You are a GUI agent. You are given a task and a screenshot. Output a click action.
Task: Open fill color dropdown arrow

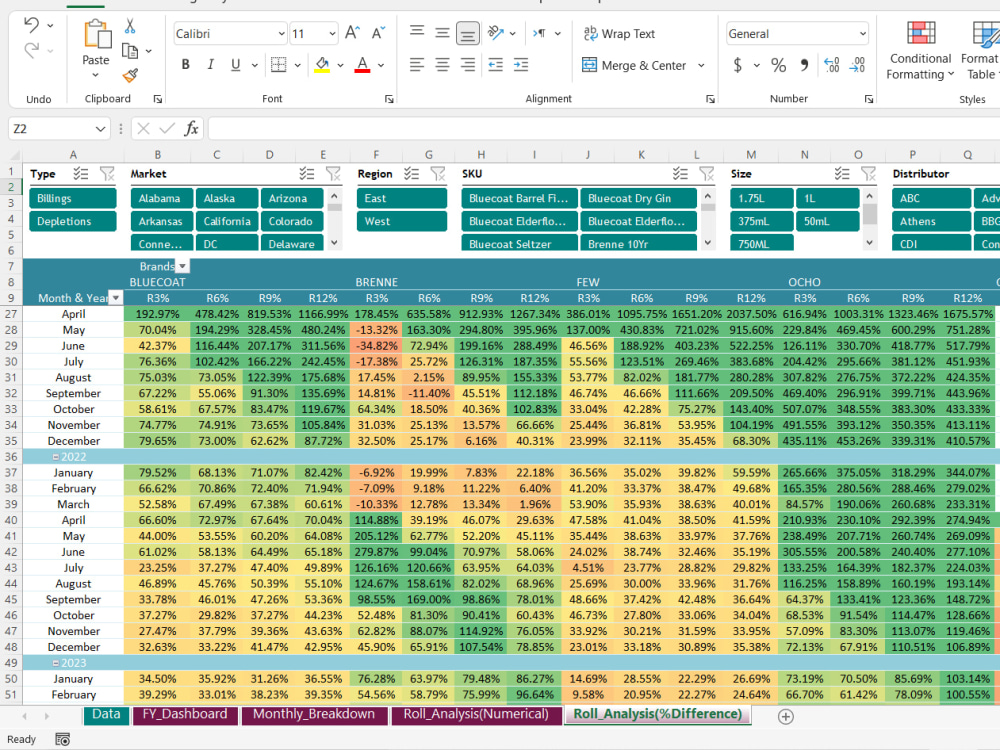(341, 65)
